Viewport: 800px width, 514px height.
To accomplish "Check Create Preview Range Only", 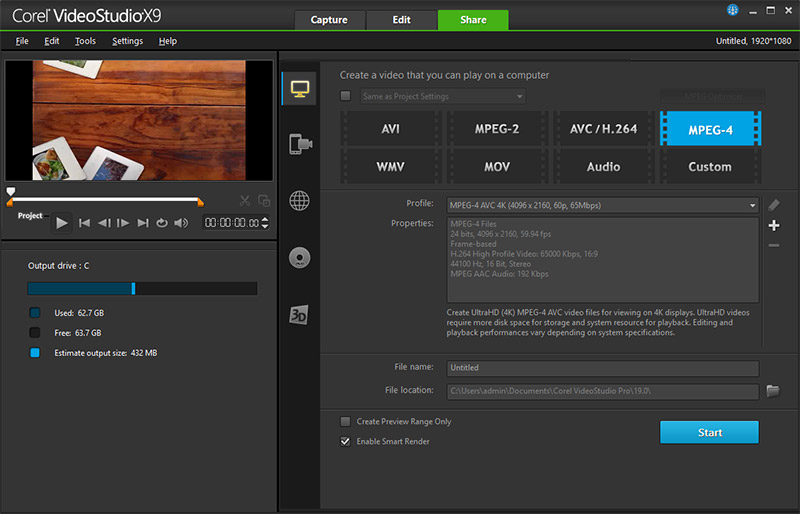I will (x=345, y=422).
